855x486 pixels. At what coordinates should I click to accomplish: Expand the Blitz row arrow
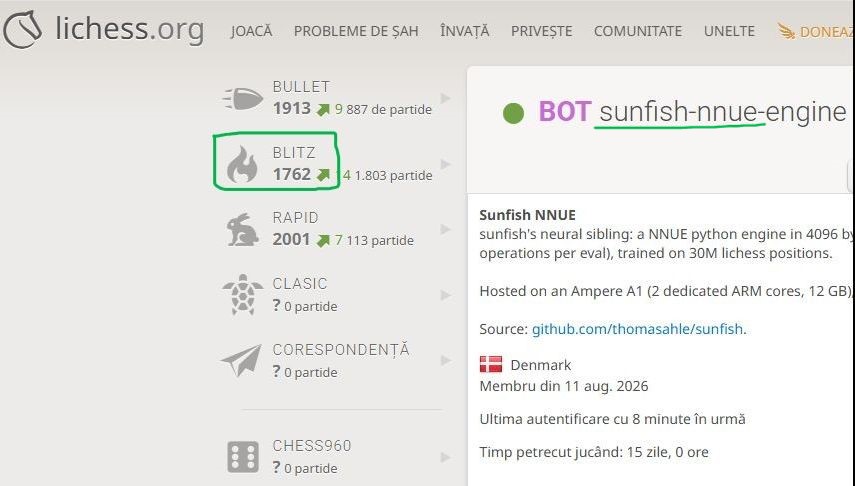pos(445,164)
